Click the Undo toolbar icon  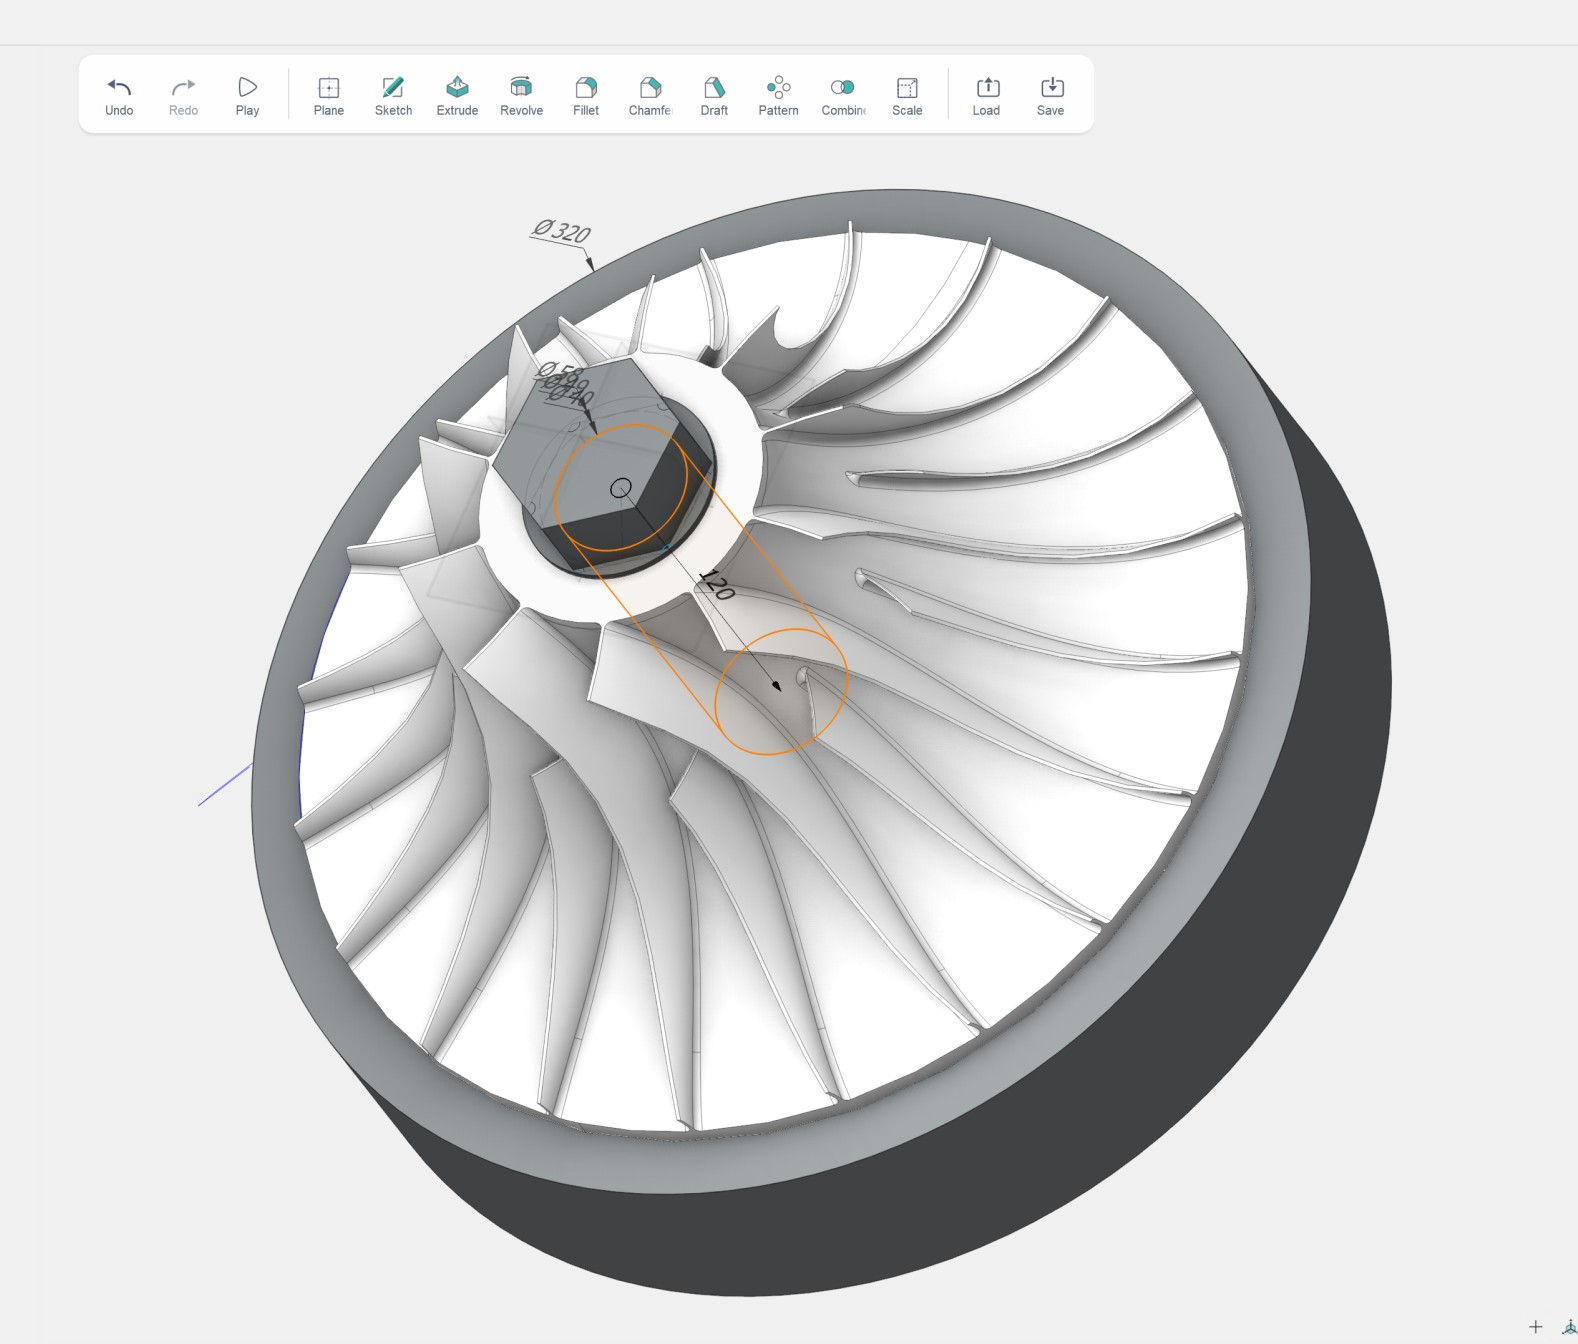click(119, 96)
